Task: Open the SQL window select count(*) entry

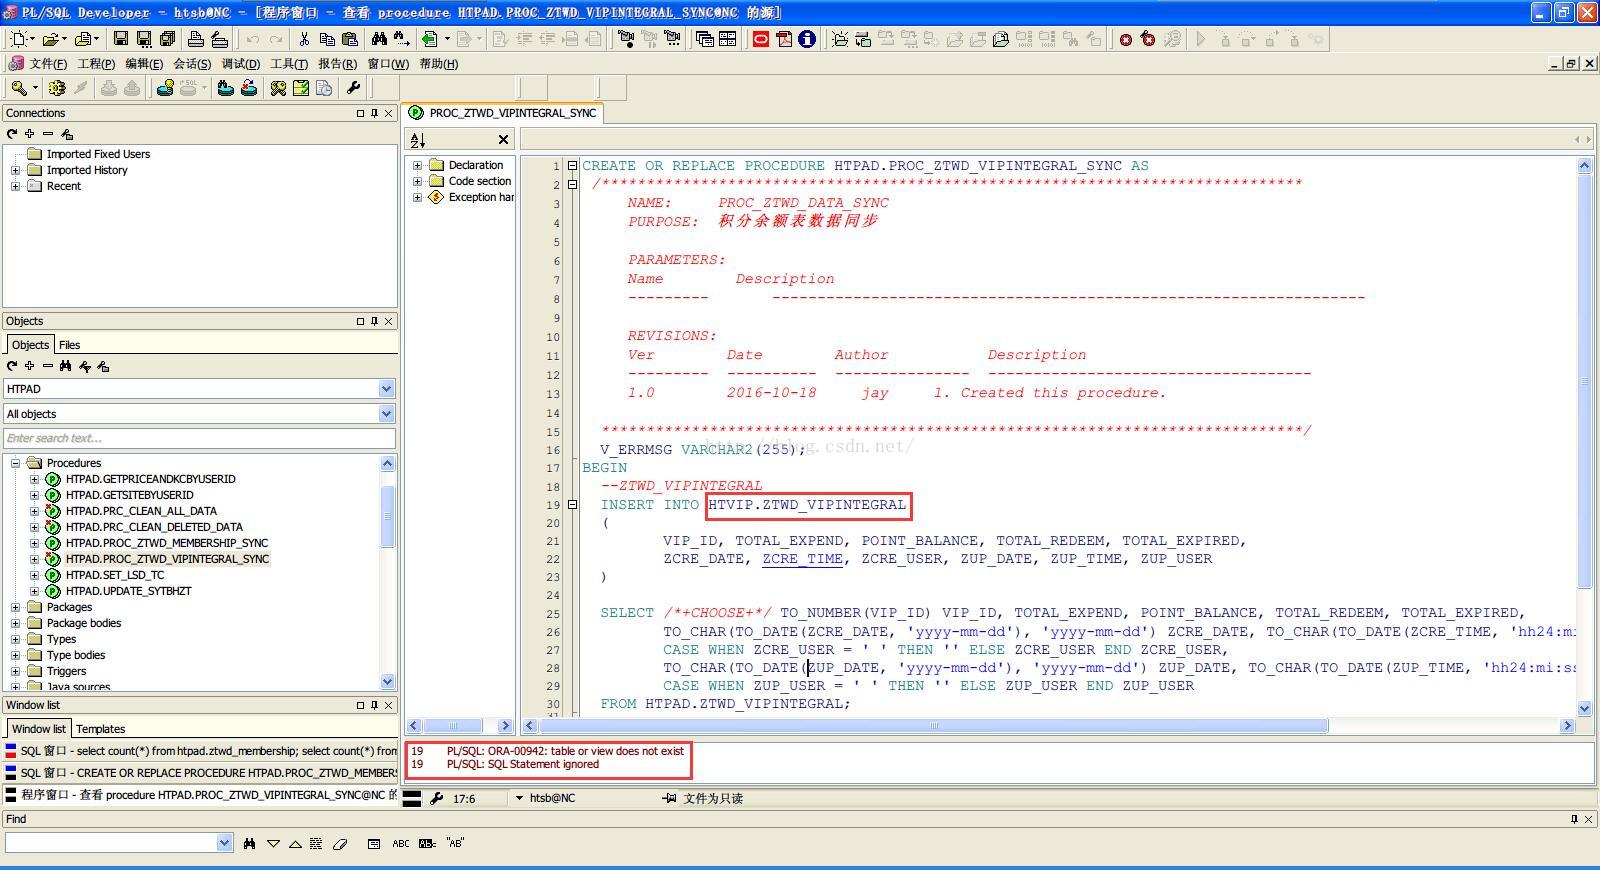Action: 200,751
